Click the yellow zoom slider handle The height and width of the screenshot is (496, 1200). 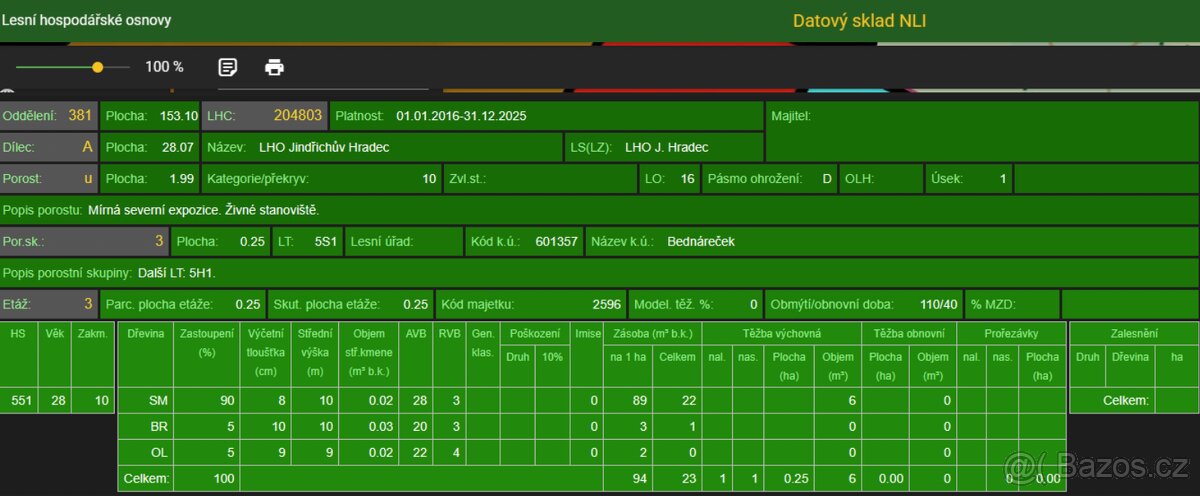point(97,67)
